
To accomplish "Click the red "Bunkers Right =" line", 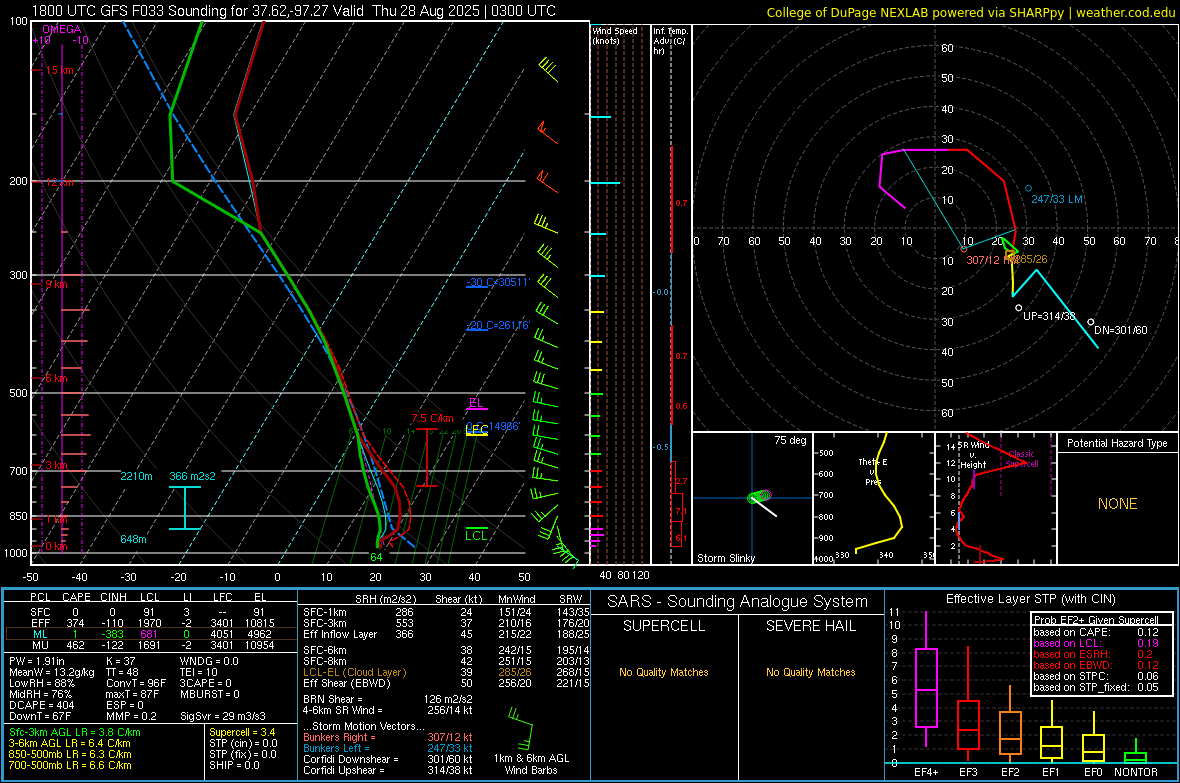I will (x=388, y=738).
